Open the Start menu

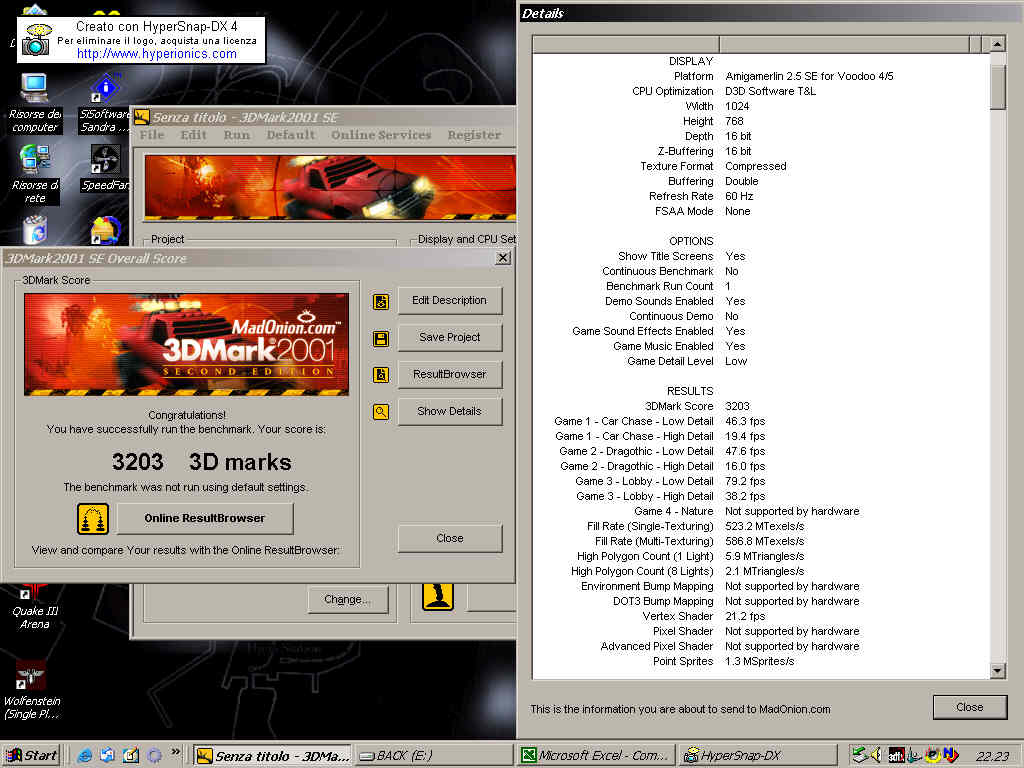click(31, 756)
